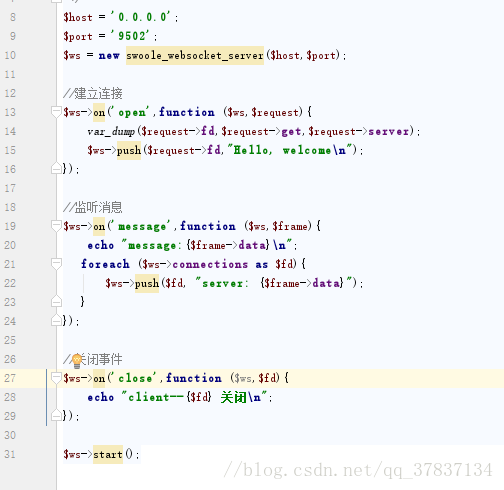504x490 pixels.
Task: Click the connections property on line 21
Action: point(210,264)
